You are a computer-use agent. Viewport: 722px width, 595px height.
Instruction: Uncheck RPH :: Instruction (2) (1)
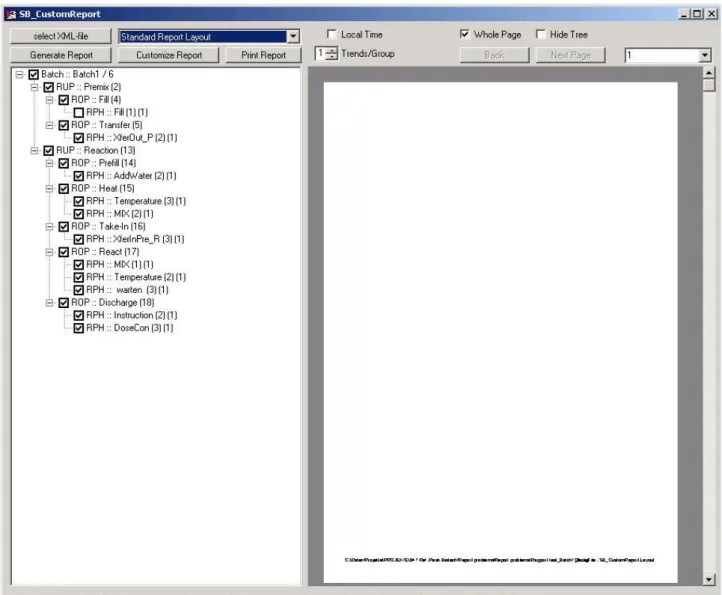click(79, 315)
